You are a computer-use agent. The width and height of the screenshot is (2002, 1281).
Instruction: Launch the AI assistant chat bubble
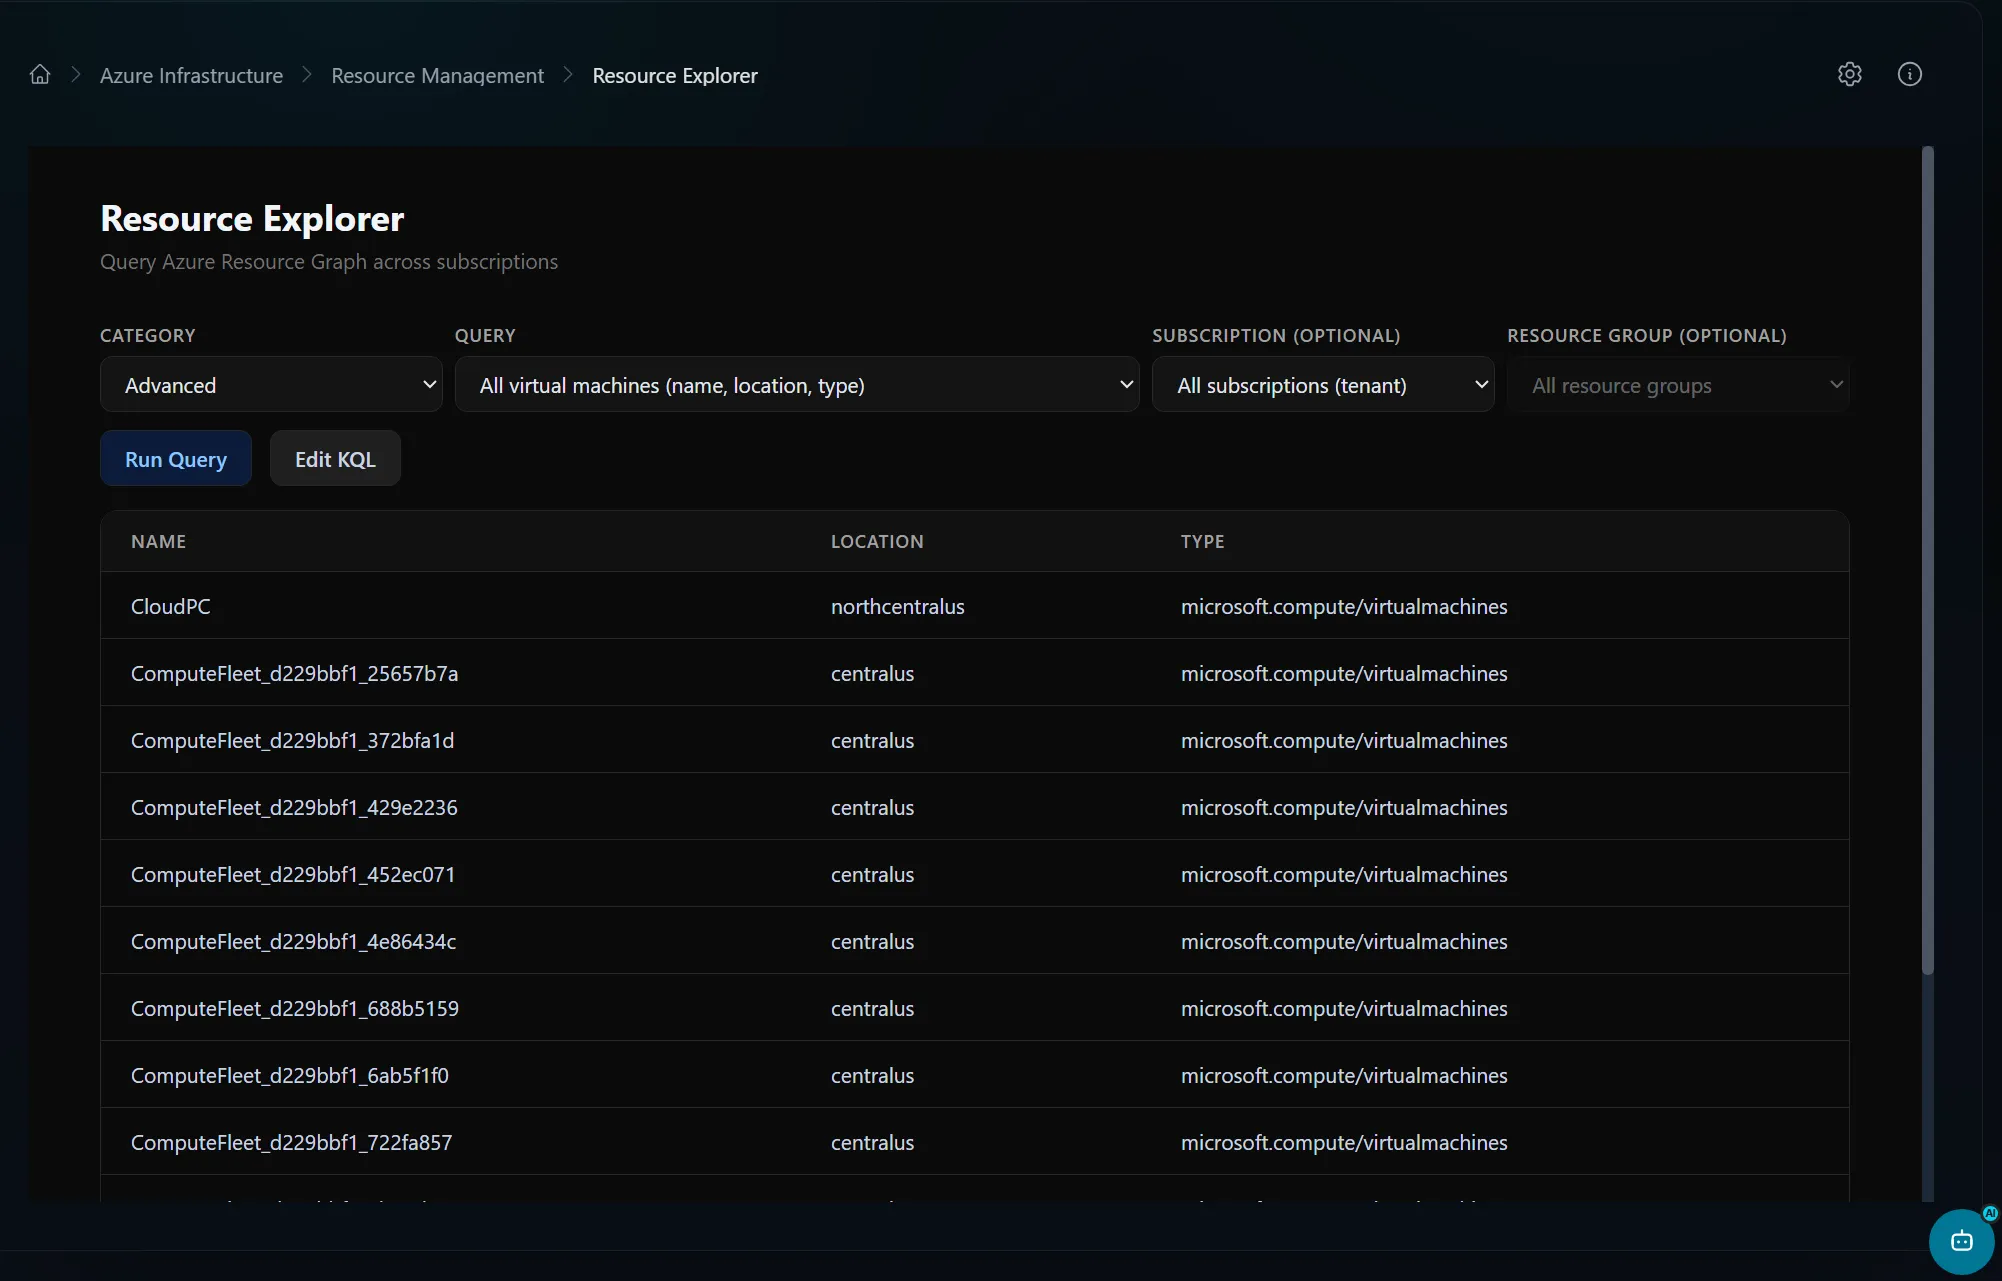click(x=1962, y=1241)
